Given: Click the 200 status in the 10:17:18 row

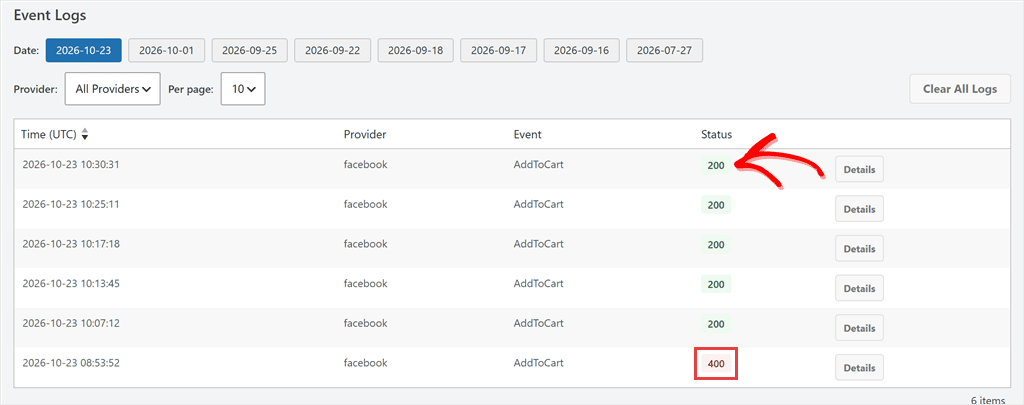Looking at the screenshot, I should tap(716, 245).
